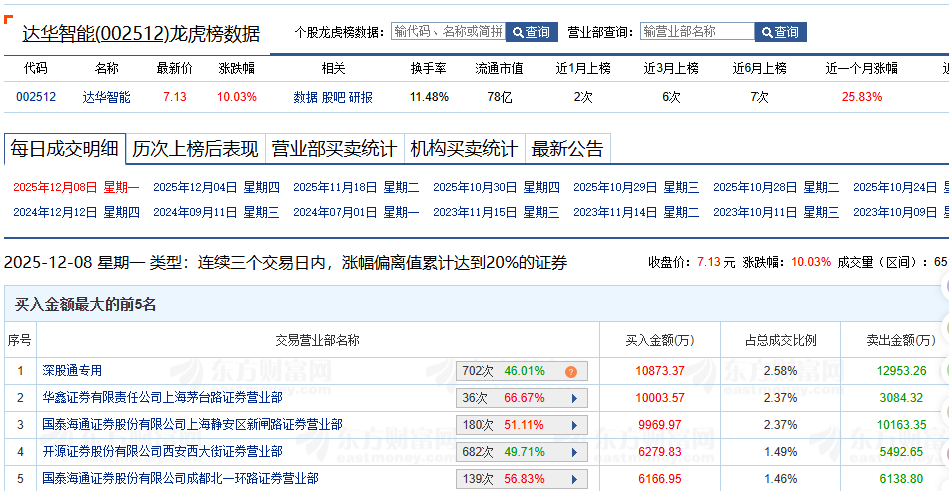Switch to 营业部买卖统计 tab
Screen dimensions: 949x491
[x=335, y=149]
